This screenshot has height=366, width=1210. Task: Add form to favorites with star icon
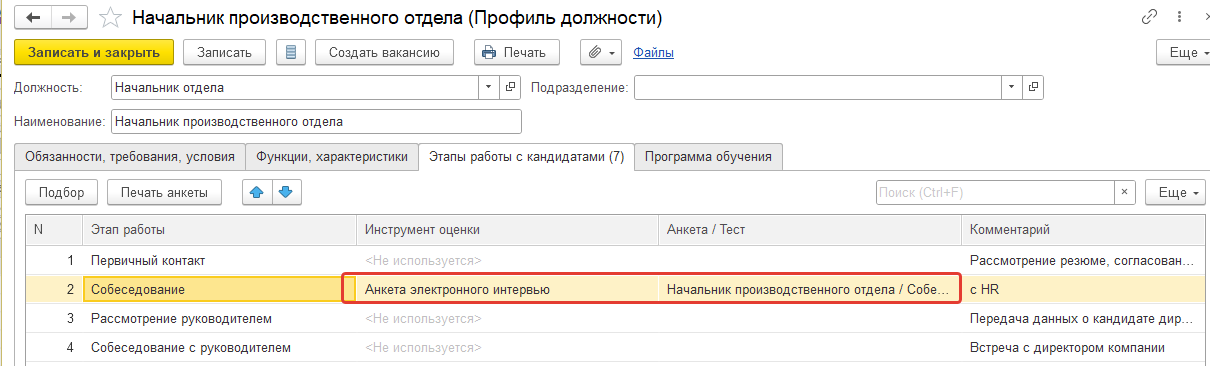[112, 18]
